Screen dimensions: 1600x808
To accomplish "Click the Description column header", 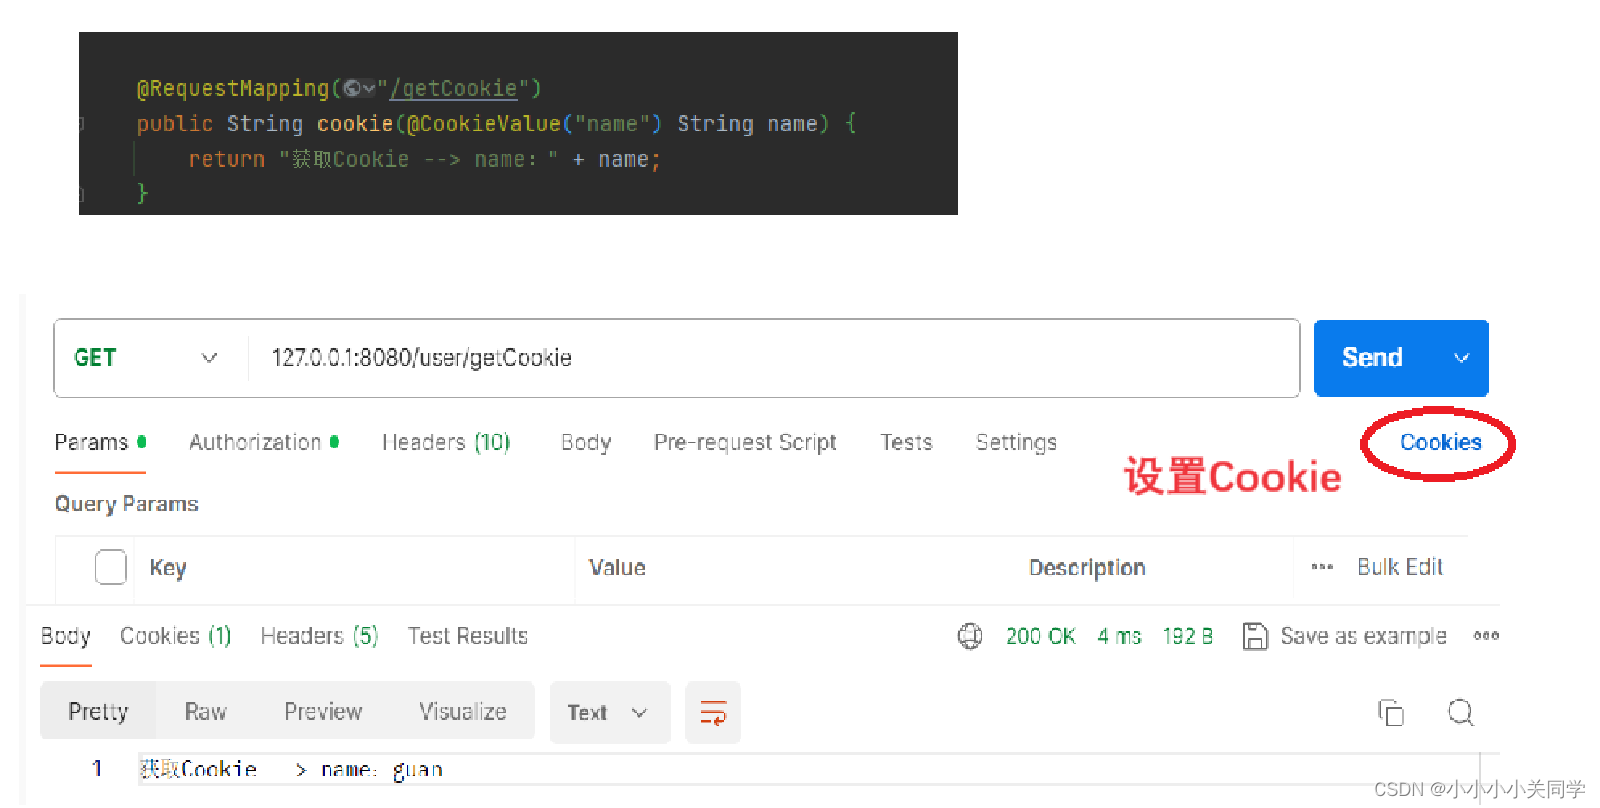I will [x=1087, y=567].
